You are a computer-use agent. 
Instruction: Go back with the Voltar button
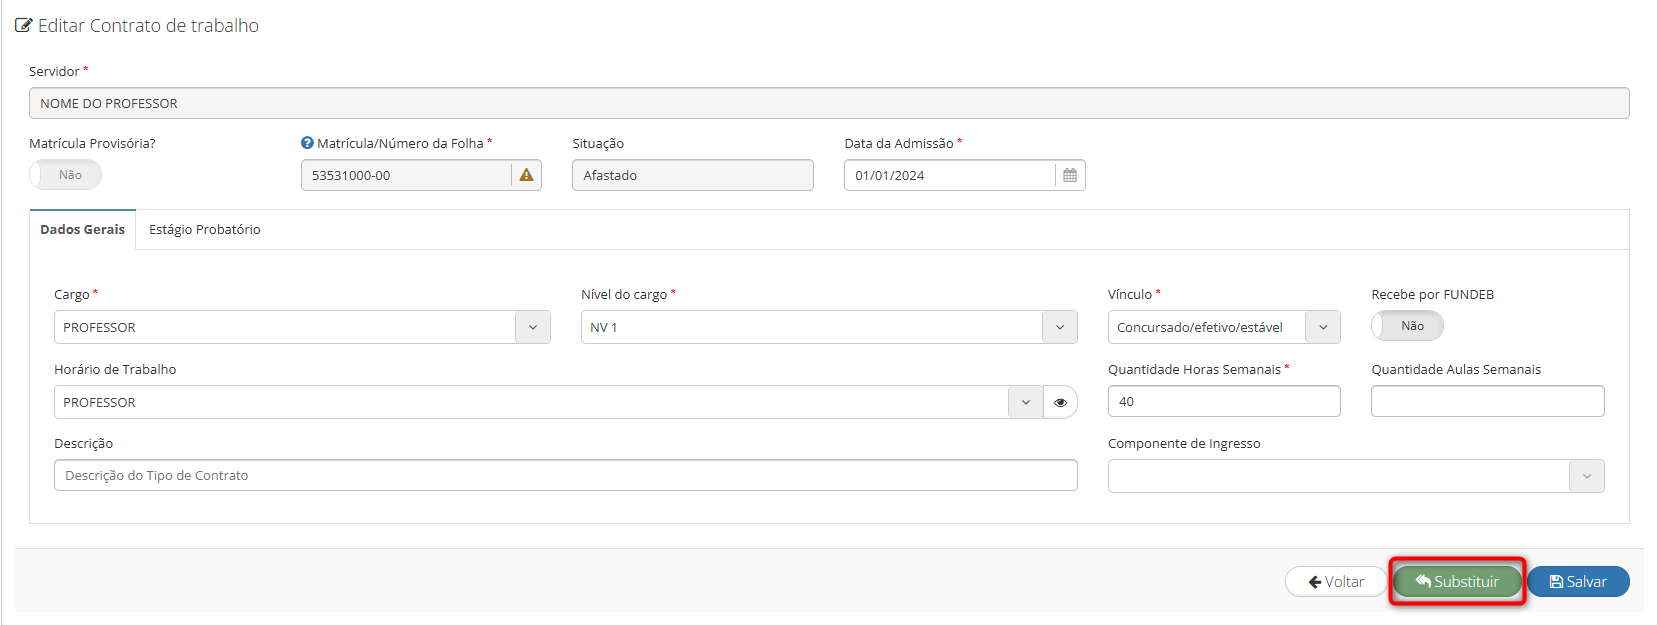coord(1336,581)
